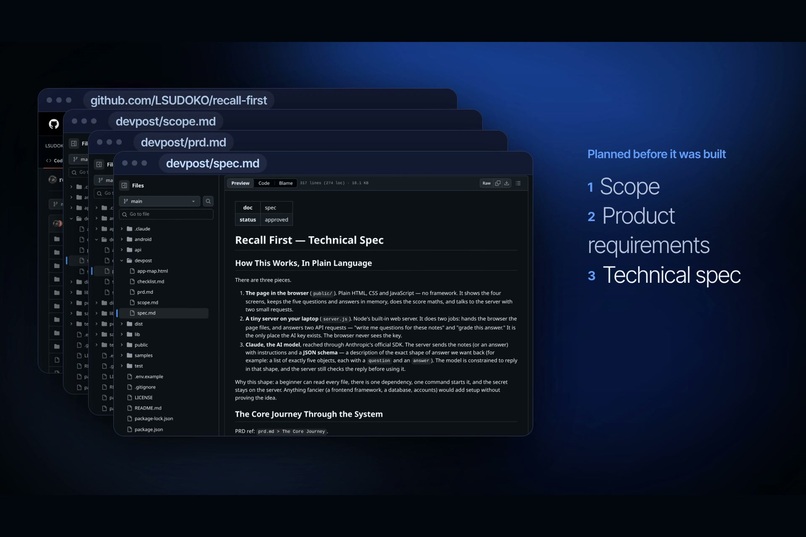This screenshot has height=537, width=806.
Task: Click the 'approved' status table cell
Action: tap(277, 220)
